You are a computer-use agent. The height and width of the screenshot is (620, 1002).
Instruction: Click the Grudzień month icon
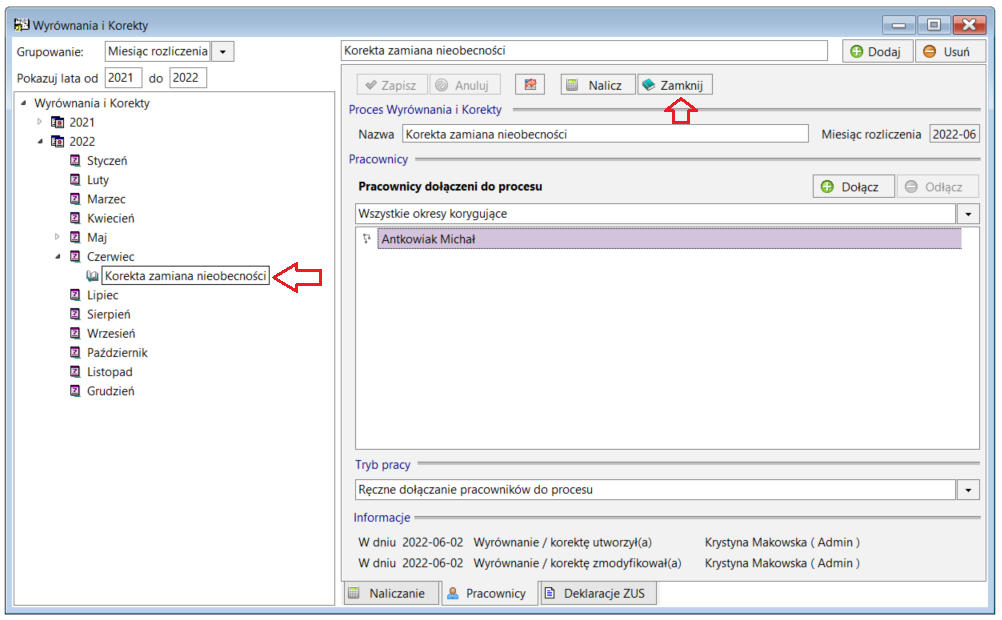pos(75,391)
